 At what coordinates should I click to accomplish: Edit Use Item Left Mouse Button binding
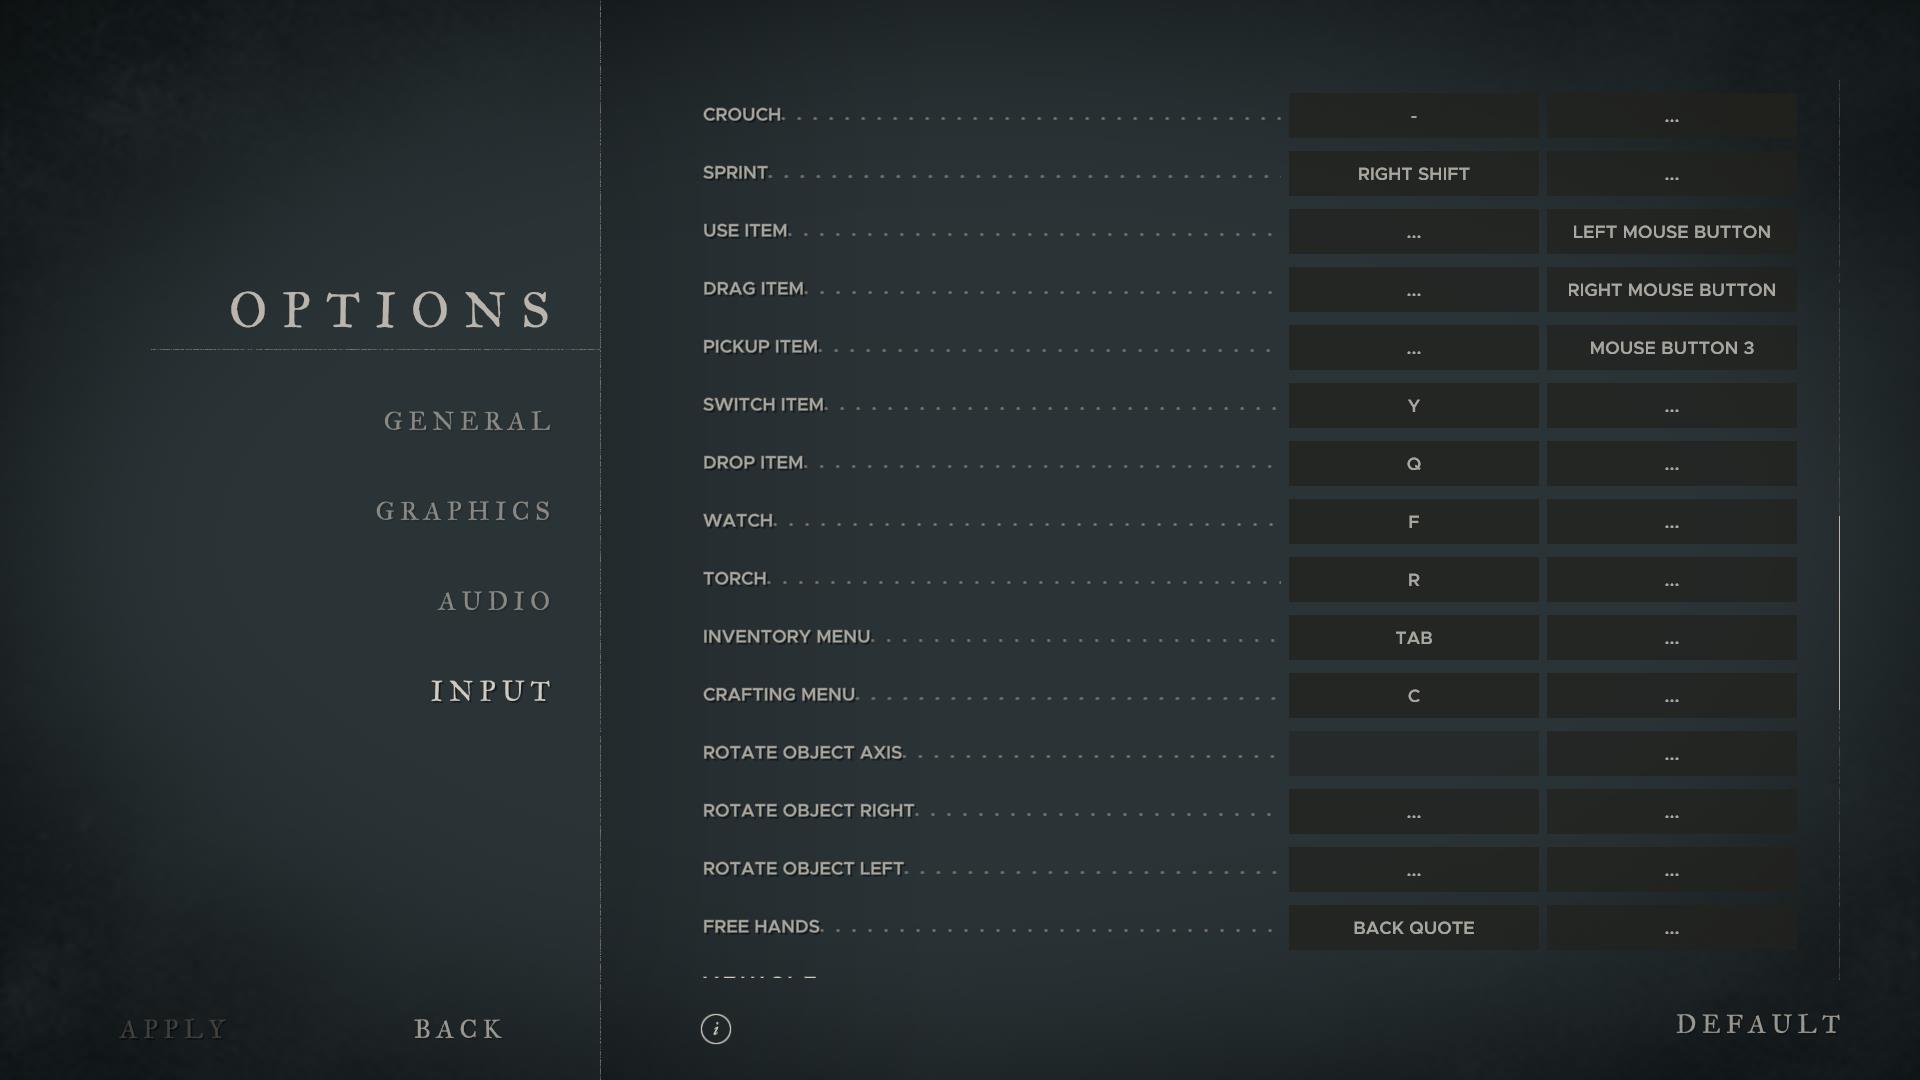click(x=1671, y=232)
